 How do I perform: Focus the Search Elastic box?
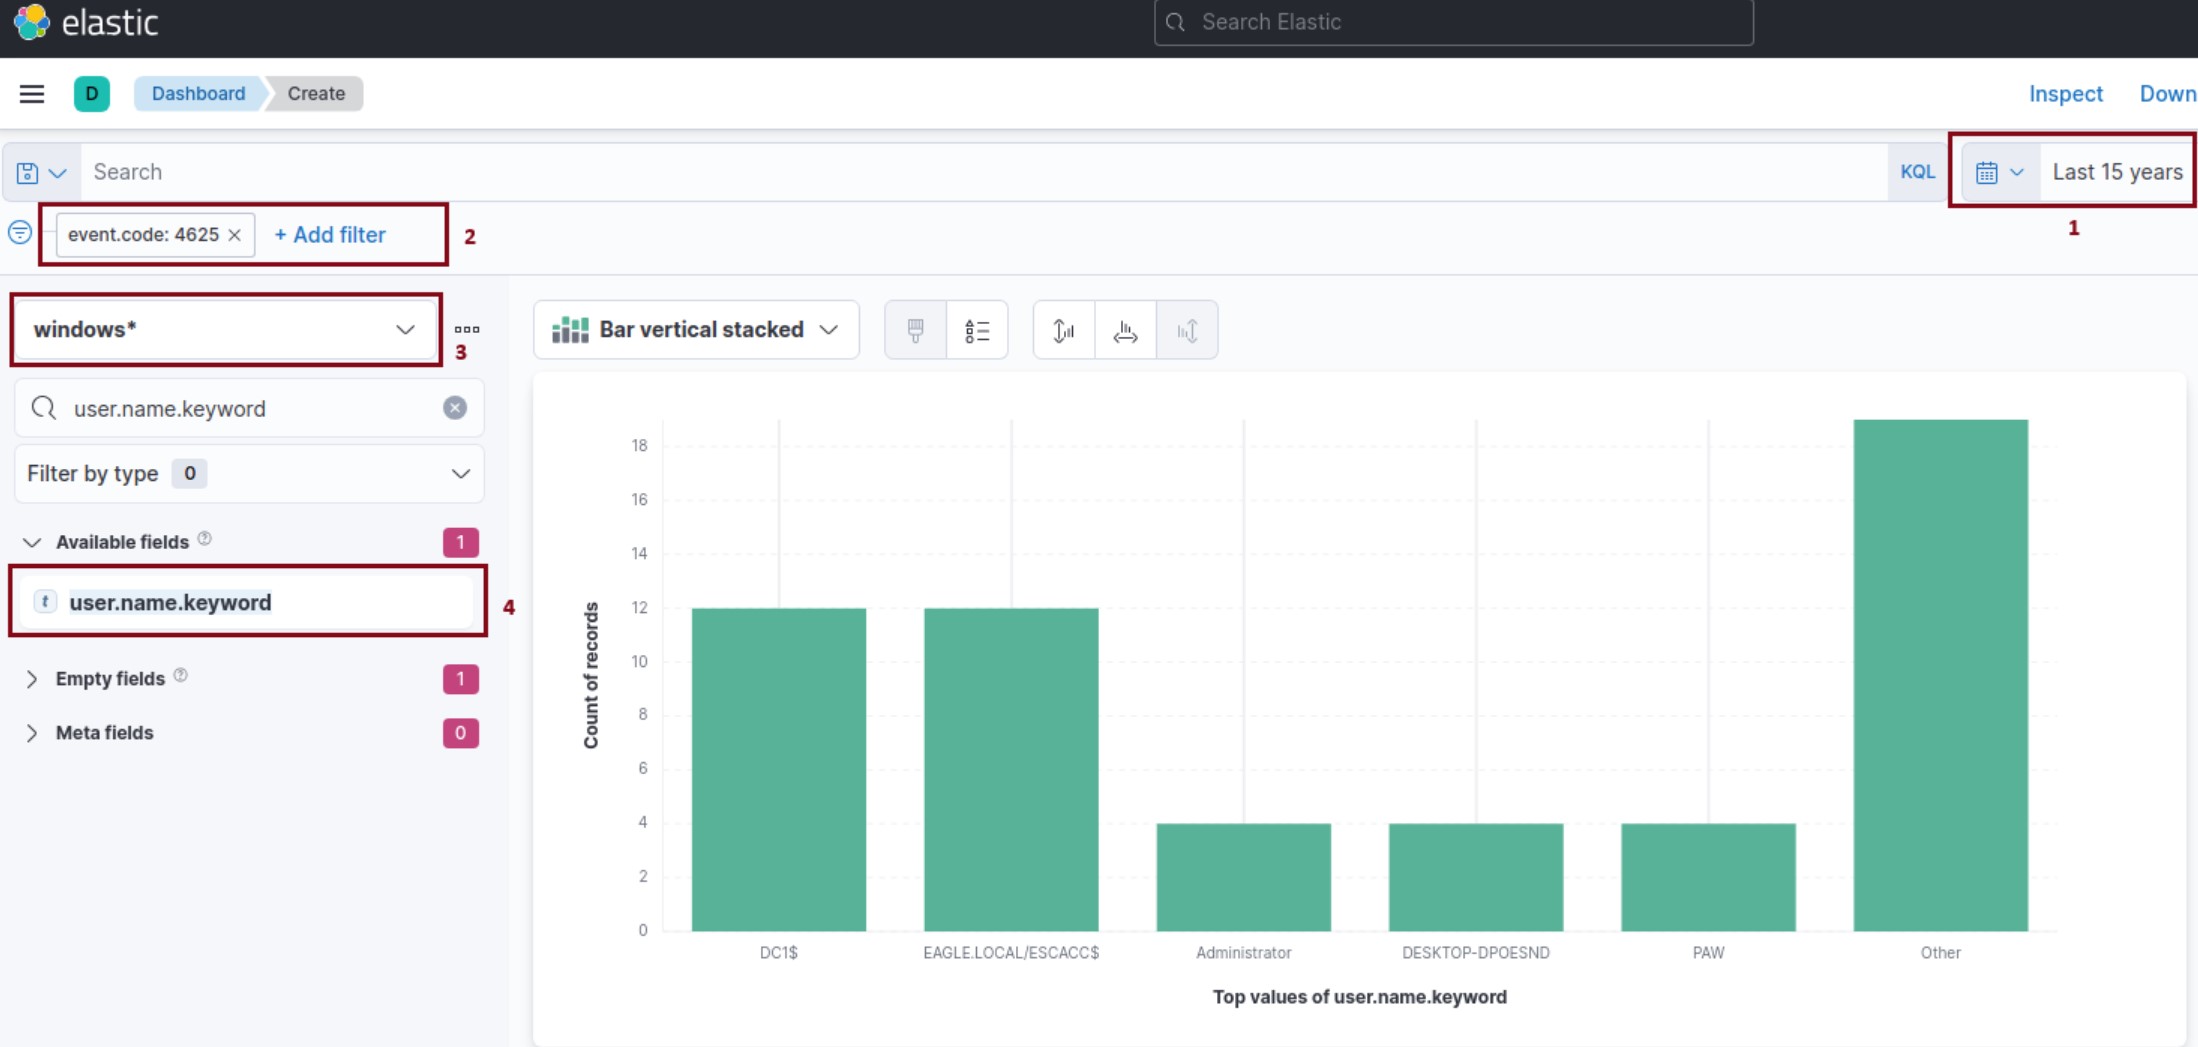(x=1453, y=22)
